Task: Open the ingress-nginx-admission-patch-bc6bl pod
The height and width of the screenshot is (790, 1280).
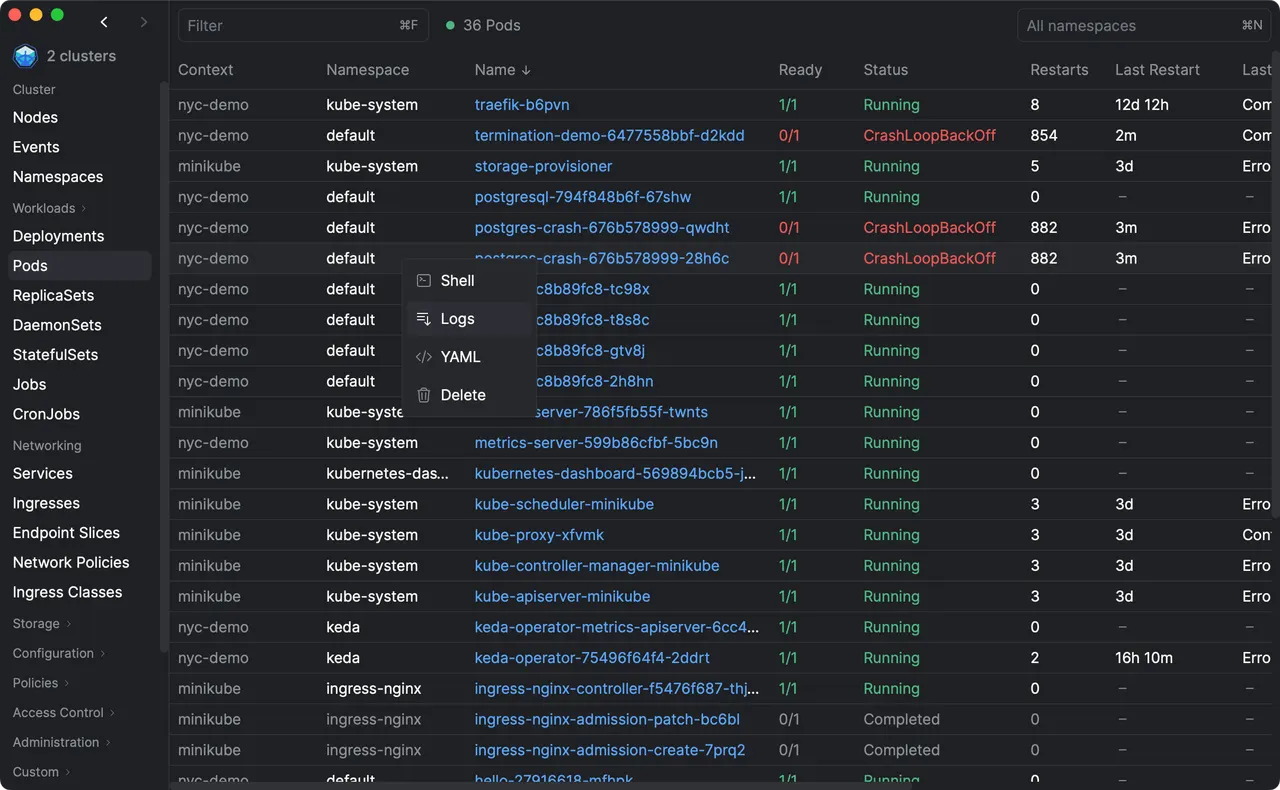Action: [x=607, y=720]
